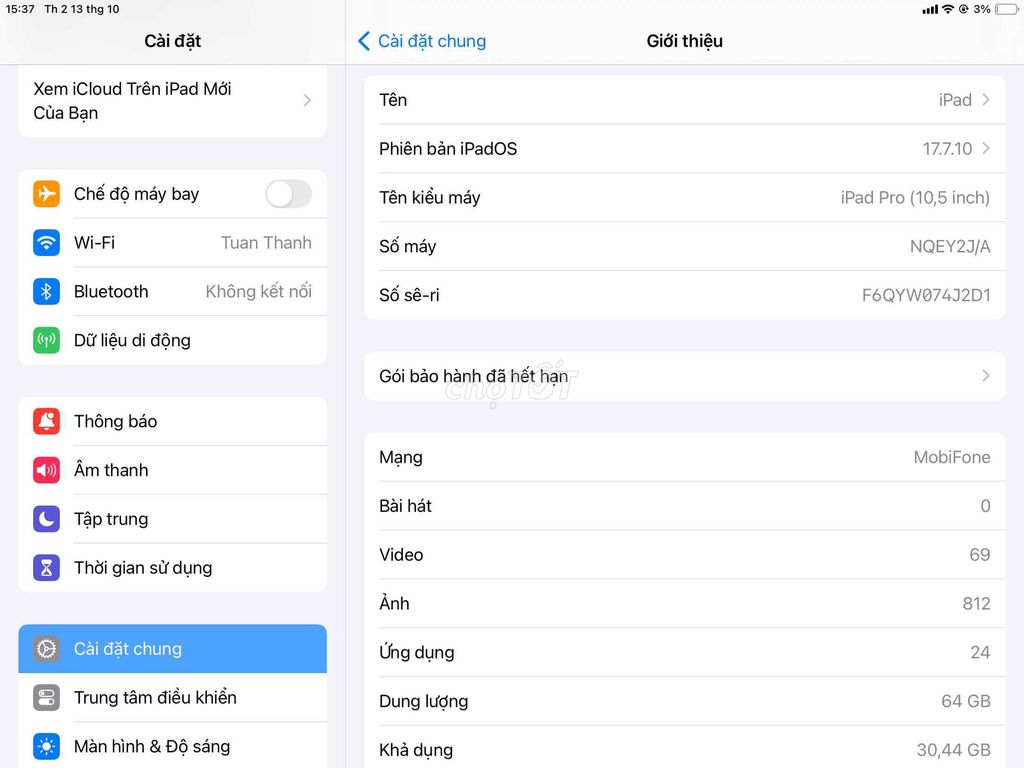Tap the Cài đặt chung gear icon

tap(46, 649)
